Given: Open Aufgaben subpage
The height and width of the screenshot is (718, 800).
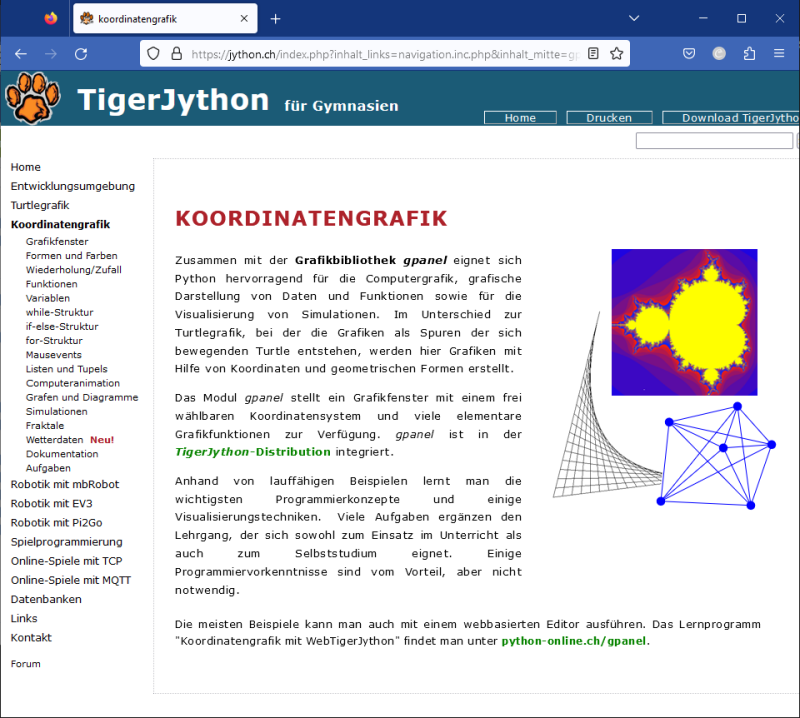Looking at the screenshot, I should click(48, 468).
